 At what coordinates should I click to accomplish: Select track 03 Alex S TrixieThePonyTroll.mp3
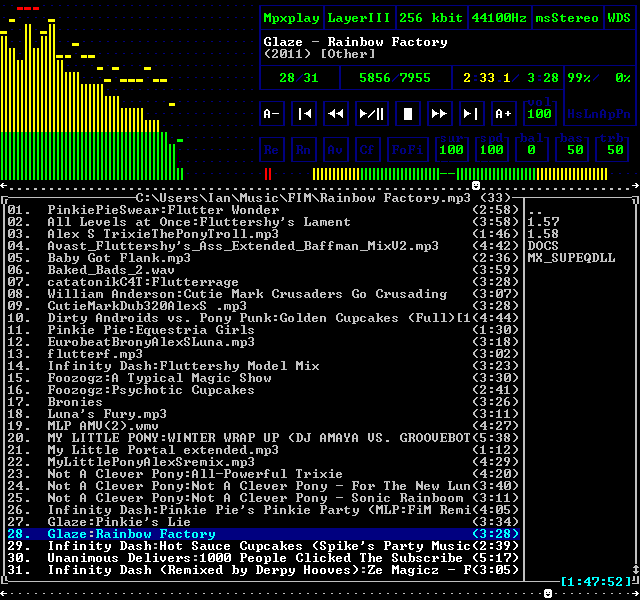263,234
